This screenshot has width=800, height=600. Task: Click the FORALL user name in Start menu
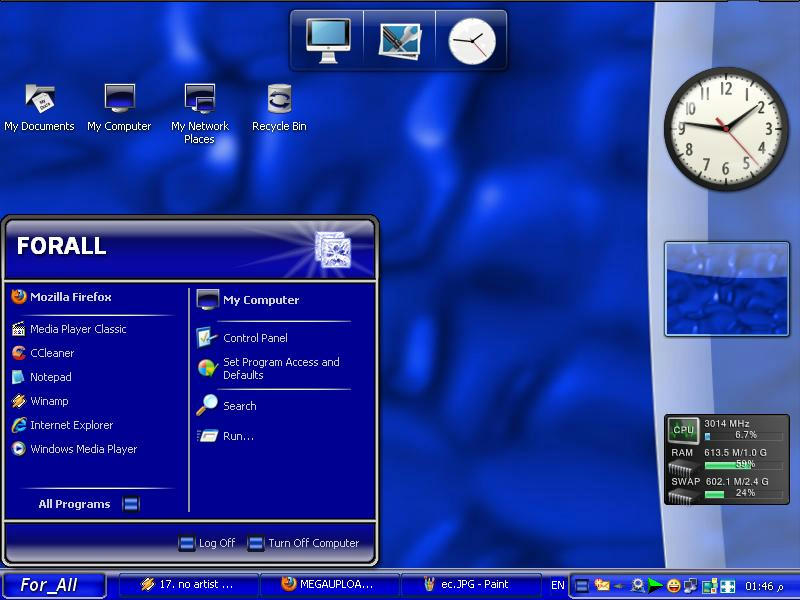pyautogui.click(x=61, y=246)
